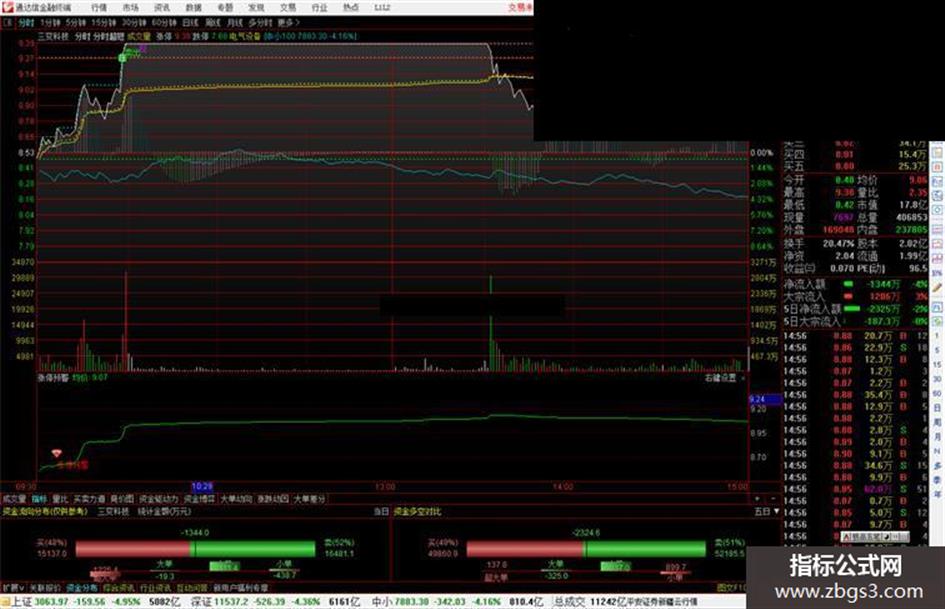Open the 交易 menu in top bar
945x609 pixels.
point(288,7)
